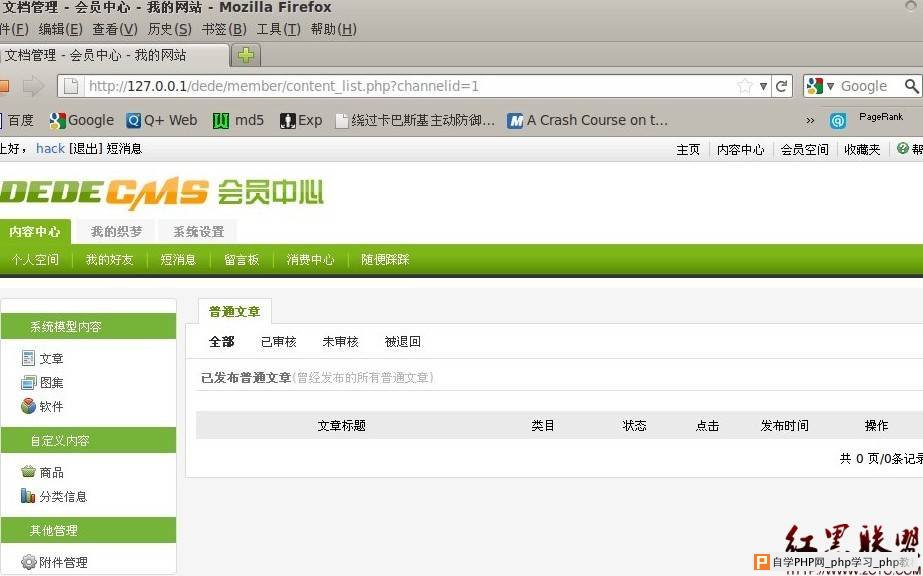
Task: Open 随便踩踩 in green submenu
Action: pyautogui.click(x=385, y=259)
